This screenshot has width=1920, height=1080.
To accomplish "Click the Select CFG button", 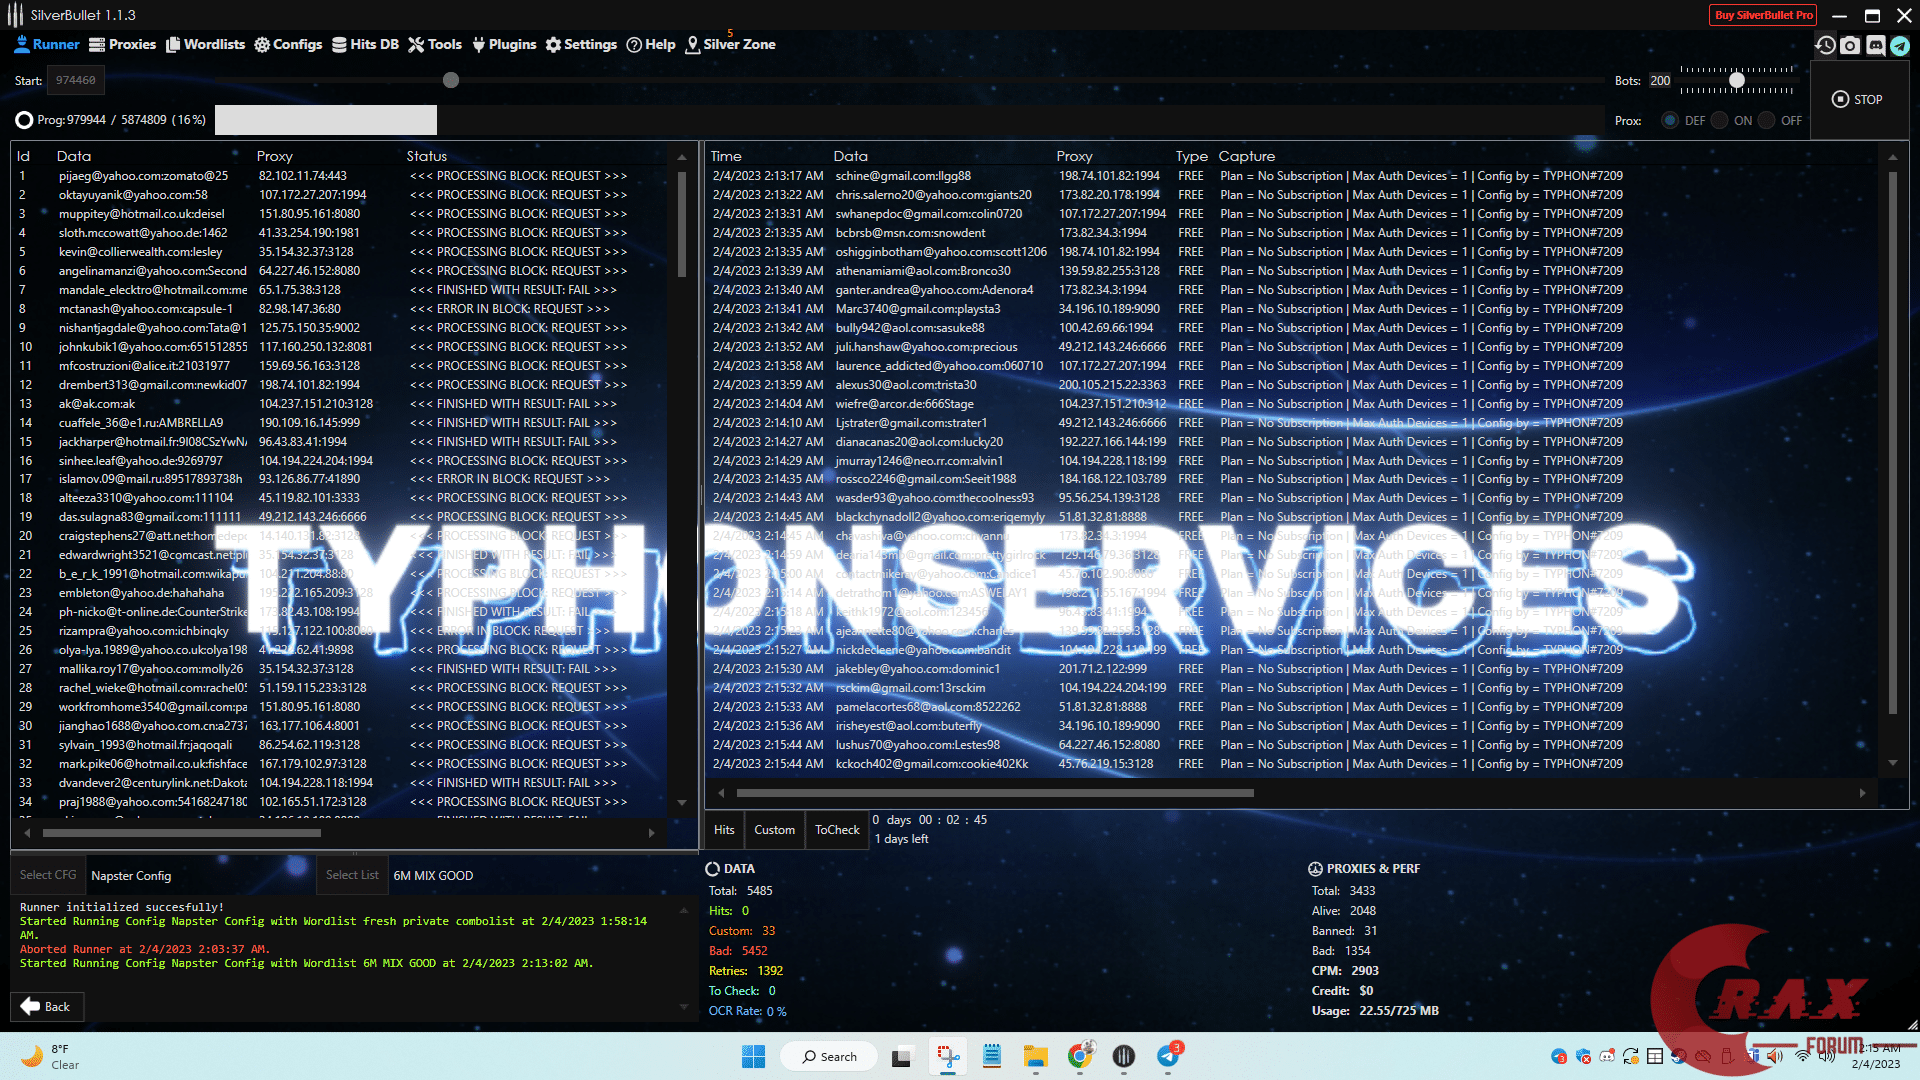I will point(48,875).
